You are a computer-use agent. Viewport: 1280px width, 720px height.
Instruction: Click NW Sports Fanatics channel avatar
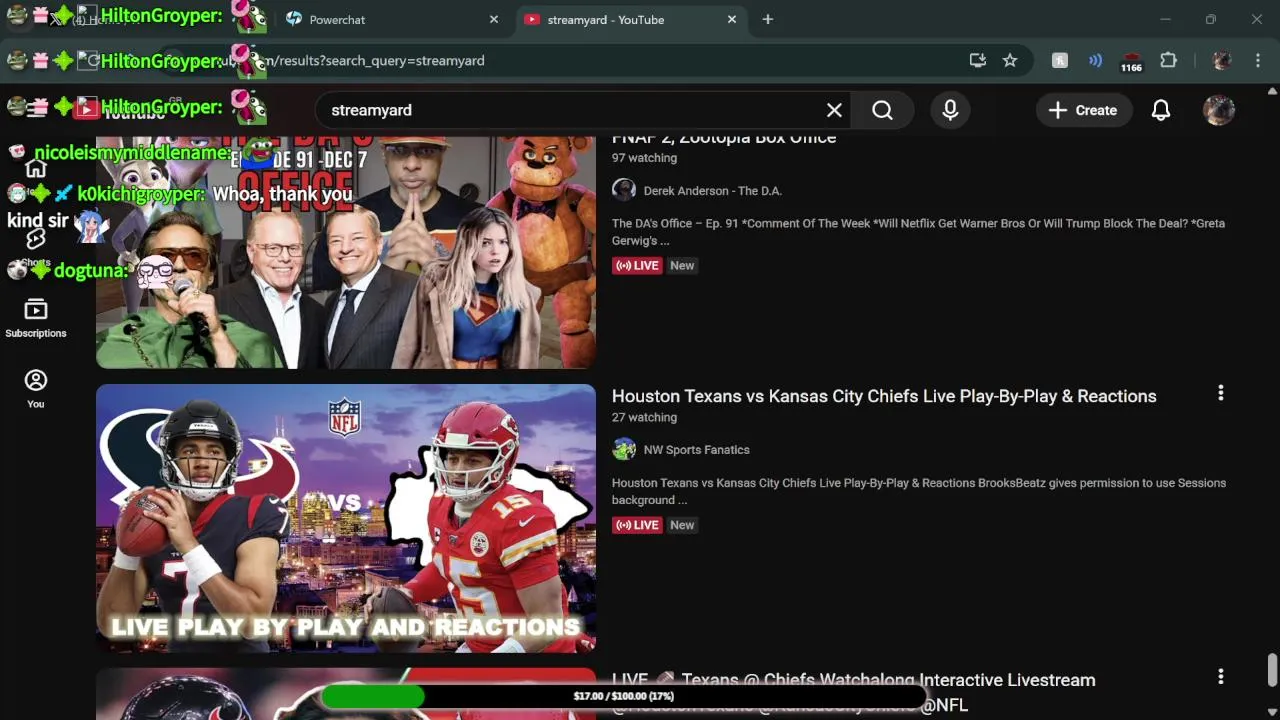tap(624, 449)
